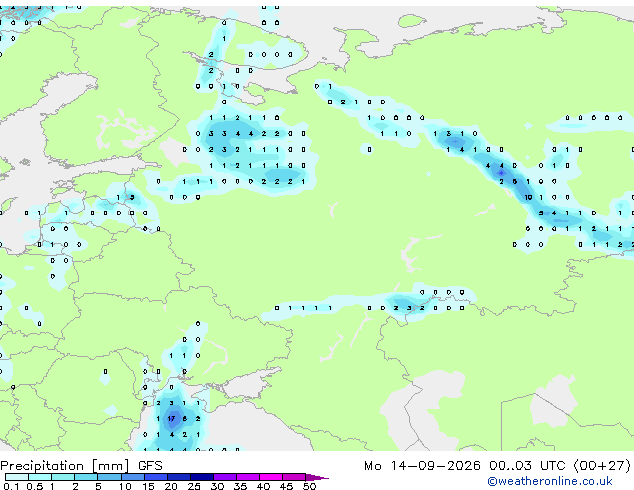Pick the legend swatch between 5 and 10
Screen dimensions: 634x490
(109, 477)
